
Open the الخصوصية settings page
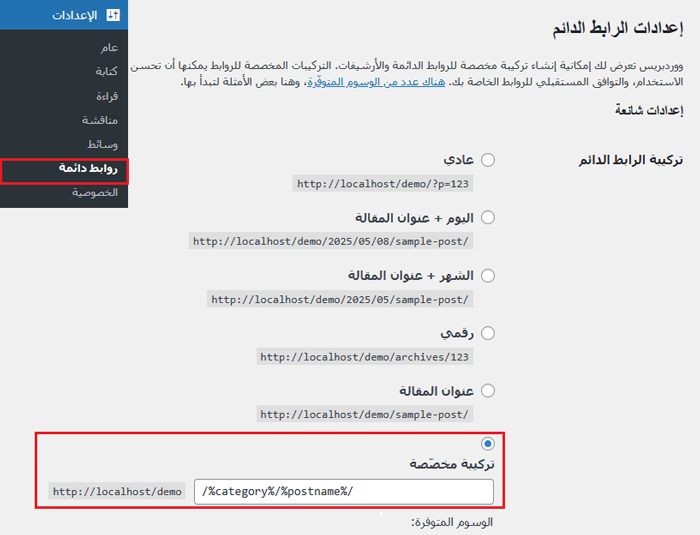pos(95,192)
